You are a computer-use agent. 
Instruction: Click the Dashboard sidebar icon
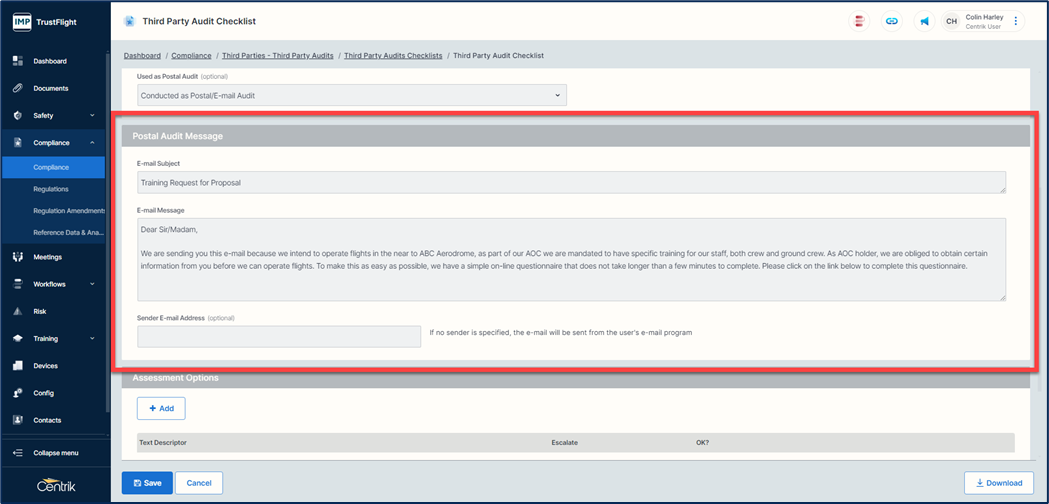(18, 61)
